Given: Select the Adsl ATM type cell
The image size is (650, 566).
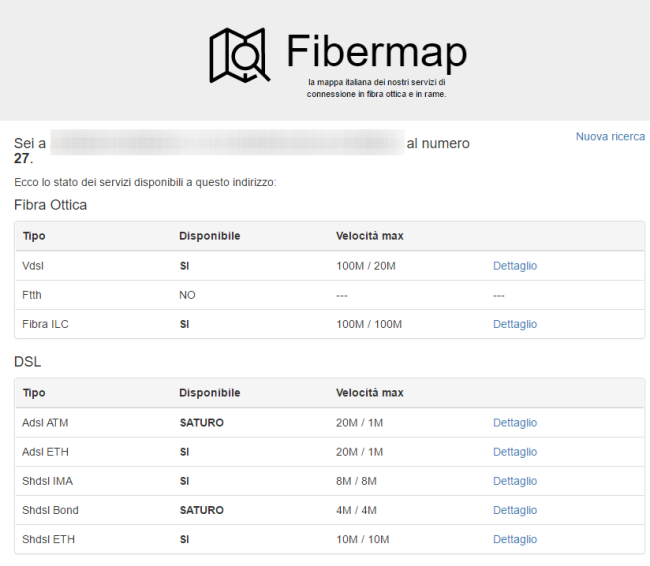Looking at the screenshot, I should pyautogui.click(x=45, y=423).
